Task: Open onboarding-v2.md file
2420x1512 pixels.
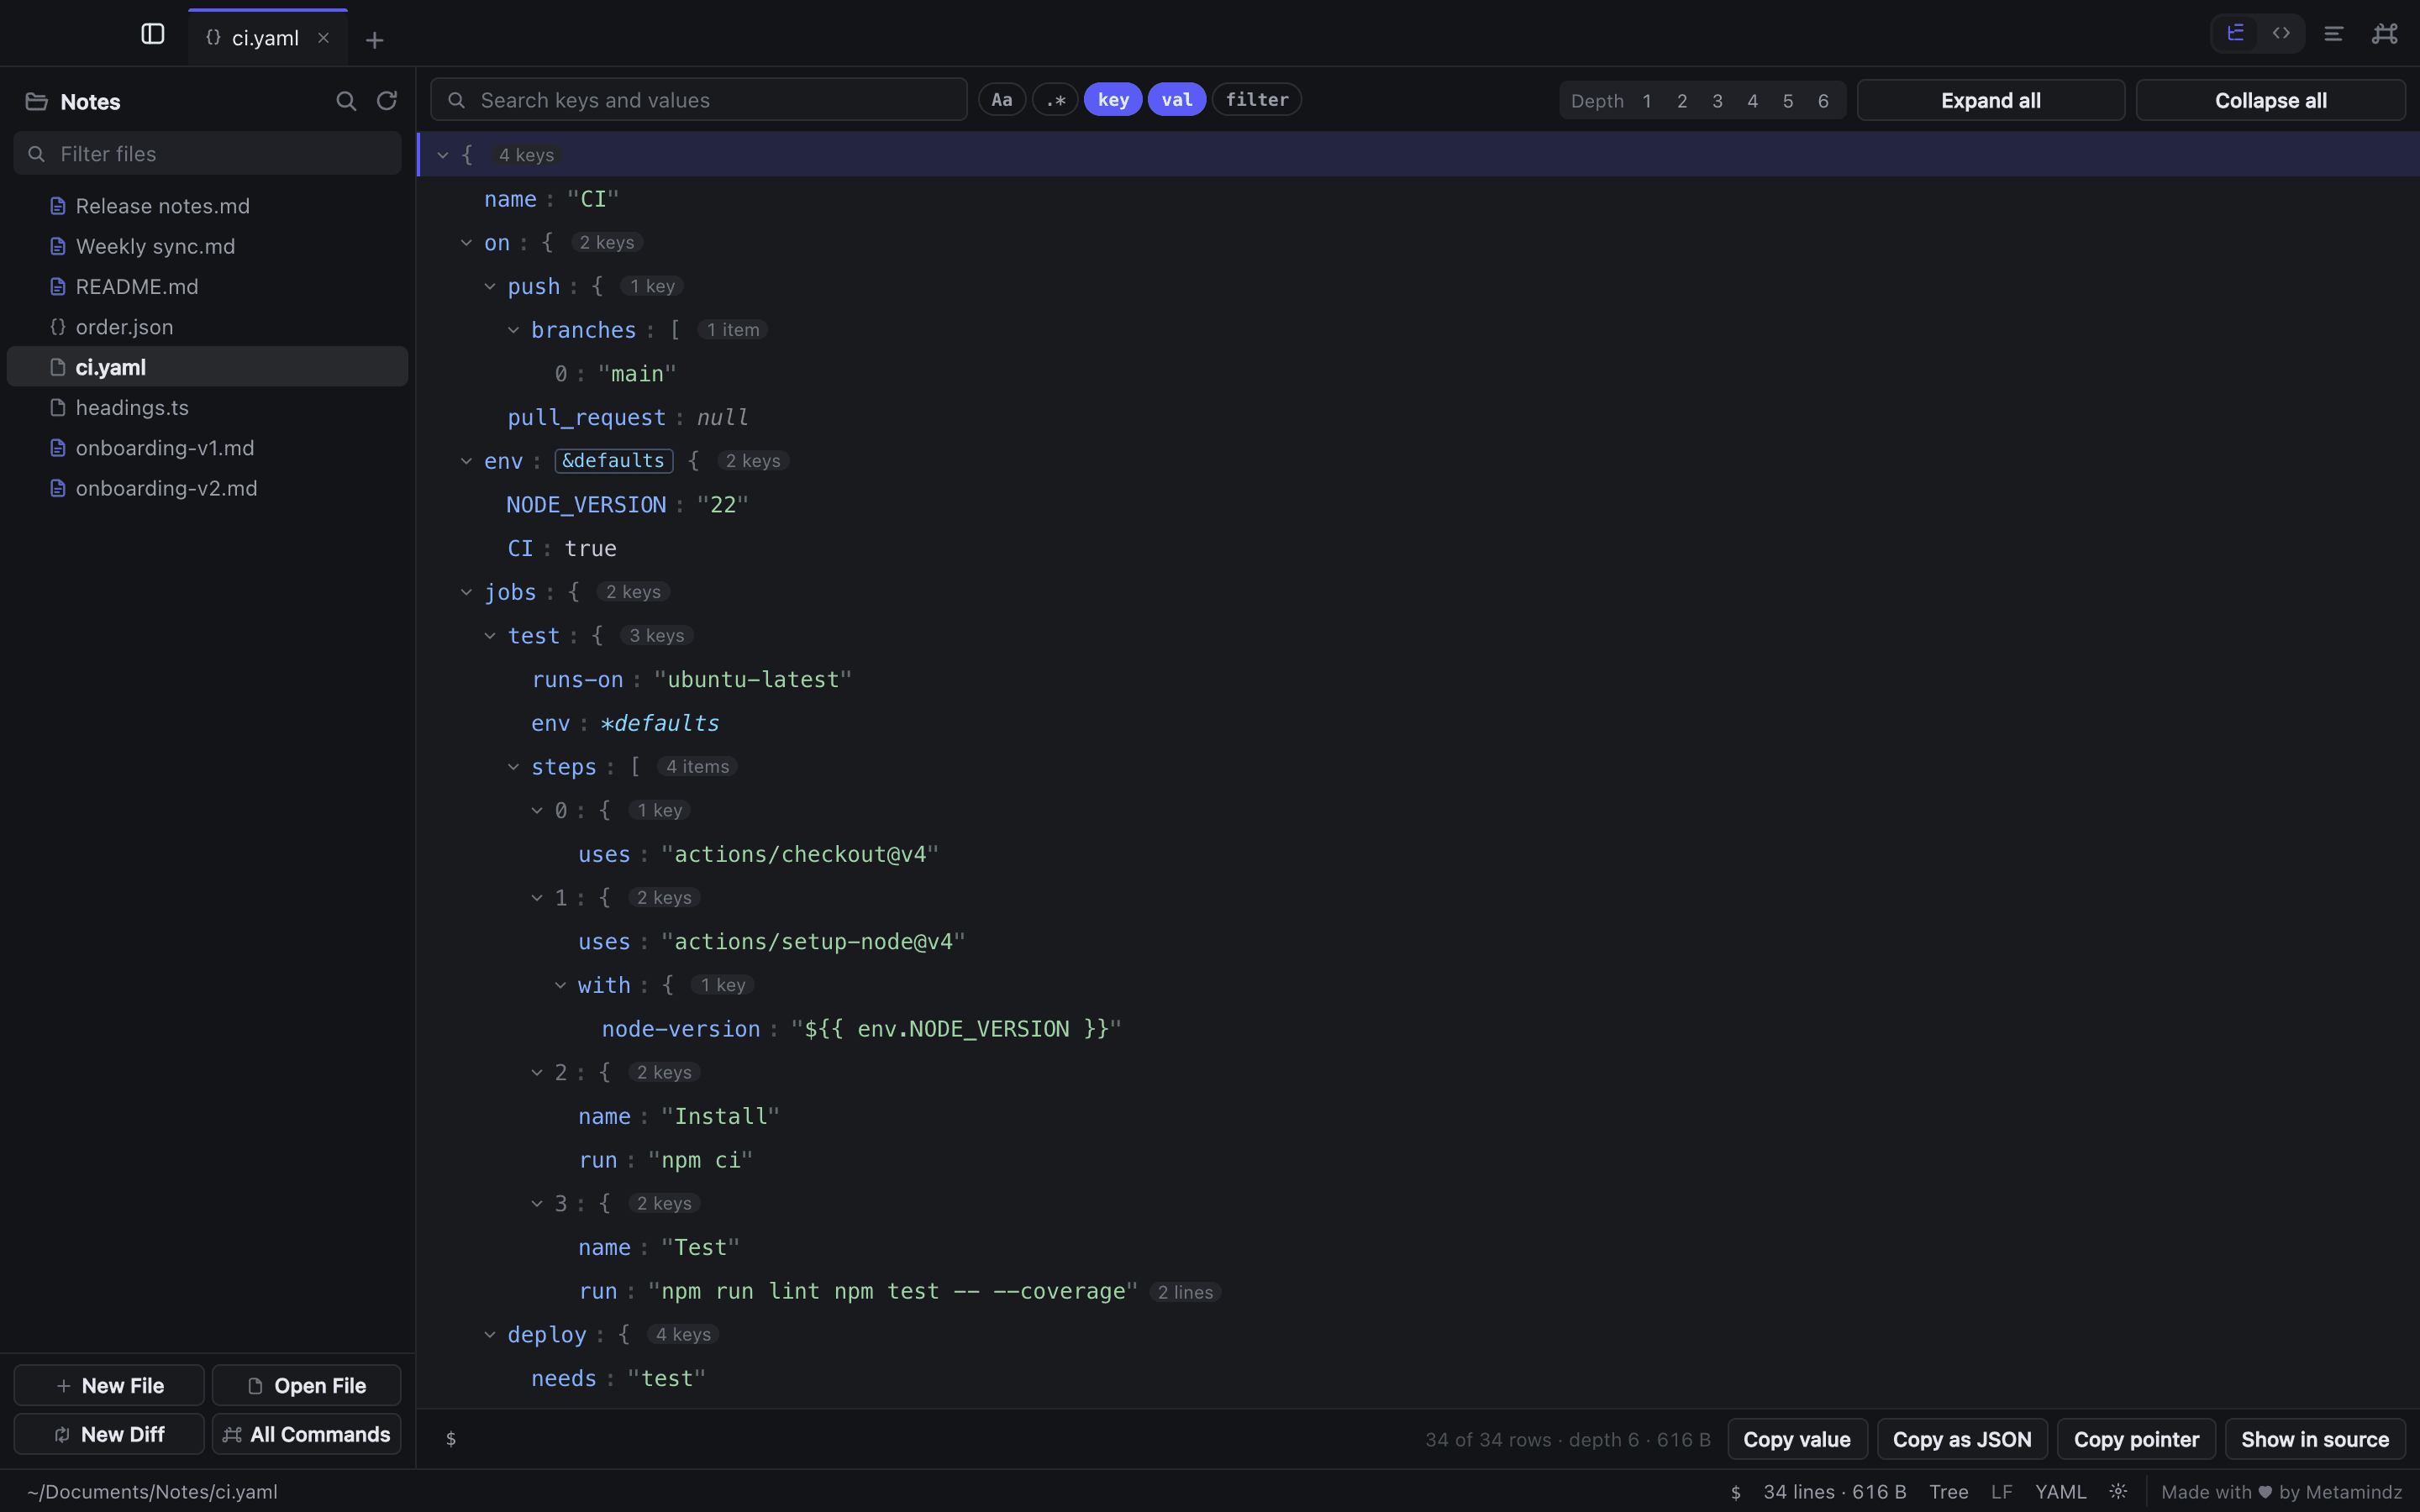Action: (x=207, y=488)
